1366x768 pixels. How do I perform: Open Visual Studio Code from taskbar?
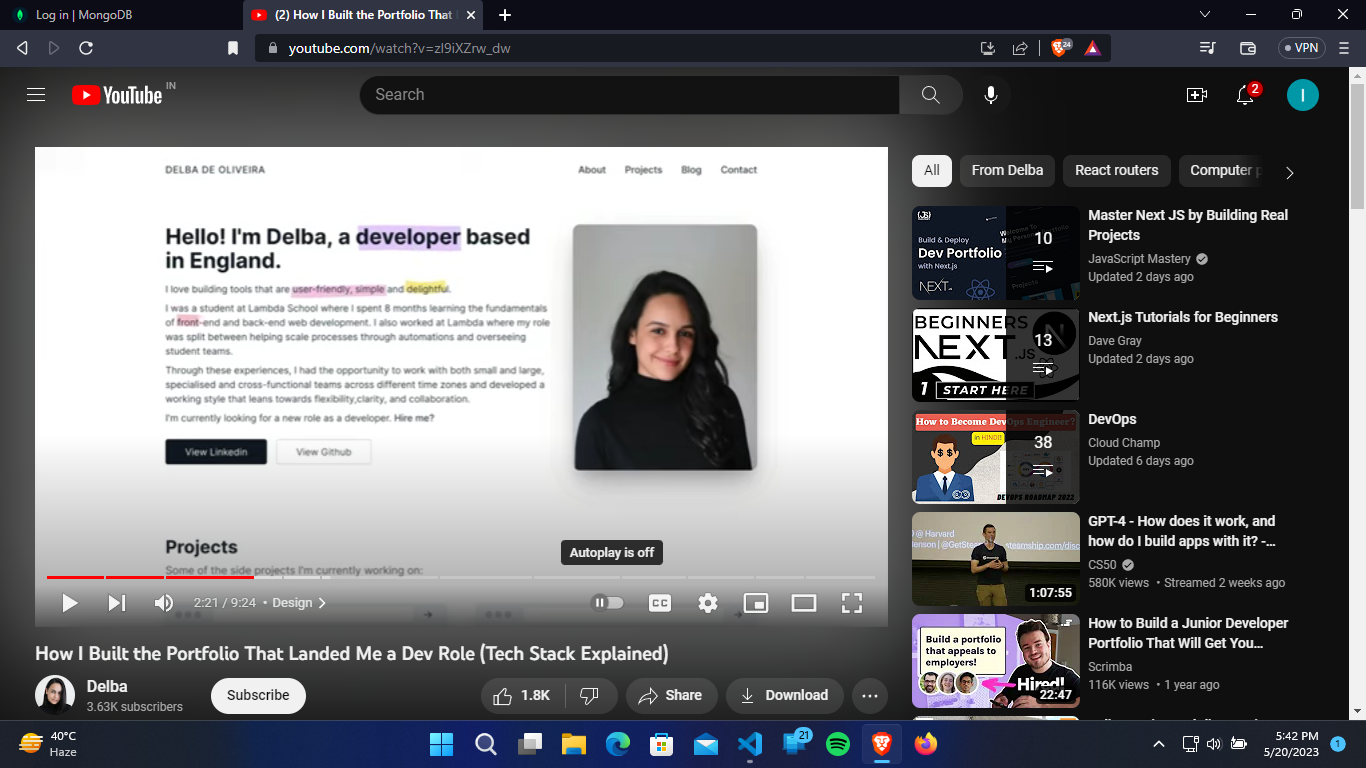750,744
